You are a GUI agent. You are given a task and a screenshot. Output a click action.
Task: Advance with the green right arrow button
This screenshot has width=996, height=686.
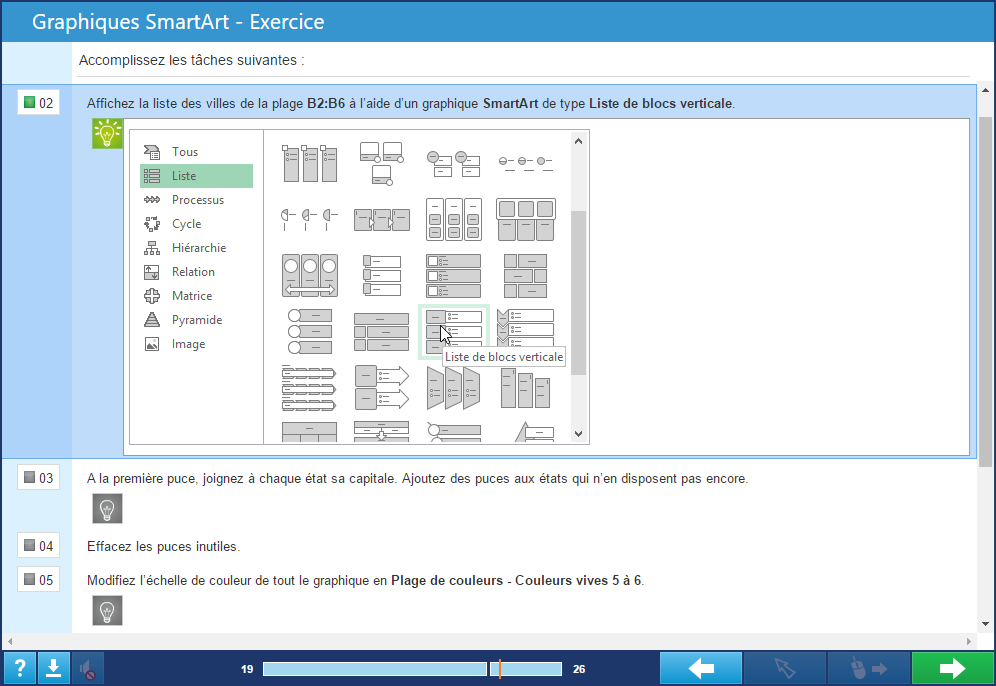point(952,668)
